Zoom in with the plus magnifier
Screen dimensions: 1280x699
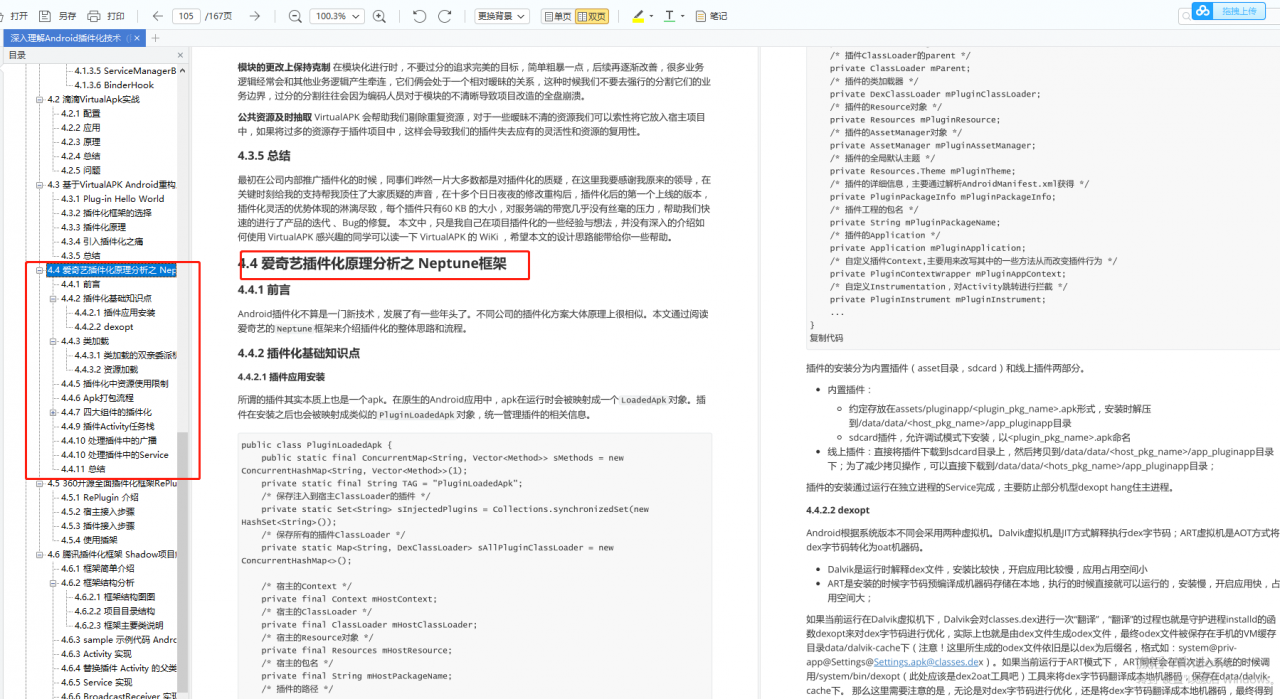(379, 16)
